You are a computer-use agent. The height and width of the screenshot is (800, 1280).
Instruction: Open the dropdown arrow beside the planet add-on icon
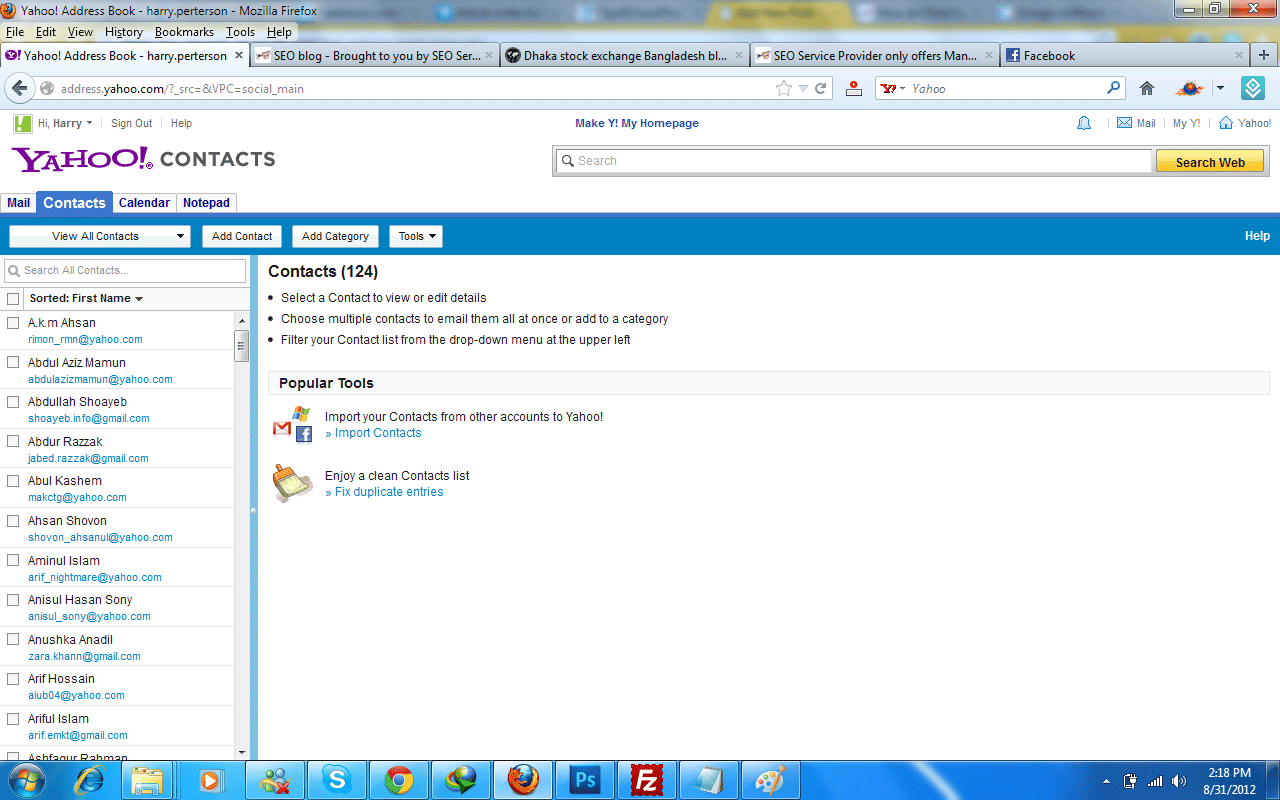pos(1220,88)
